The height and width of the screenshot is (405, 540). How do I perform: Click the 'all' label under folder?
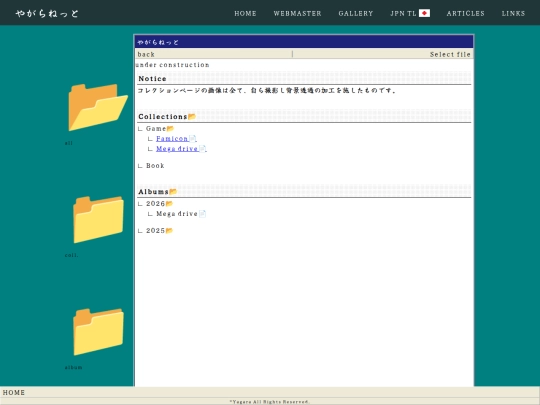coord(69,143)
